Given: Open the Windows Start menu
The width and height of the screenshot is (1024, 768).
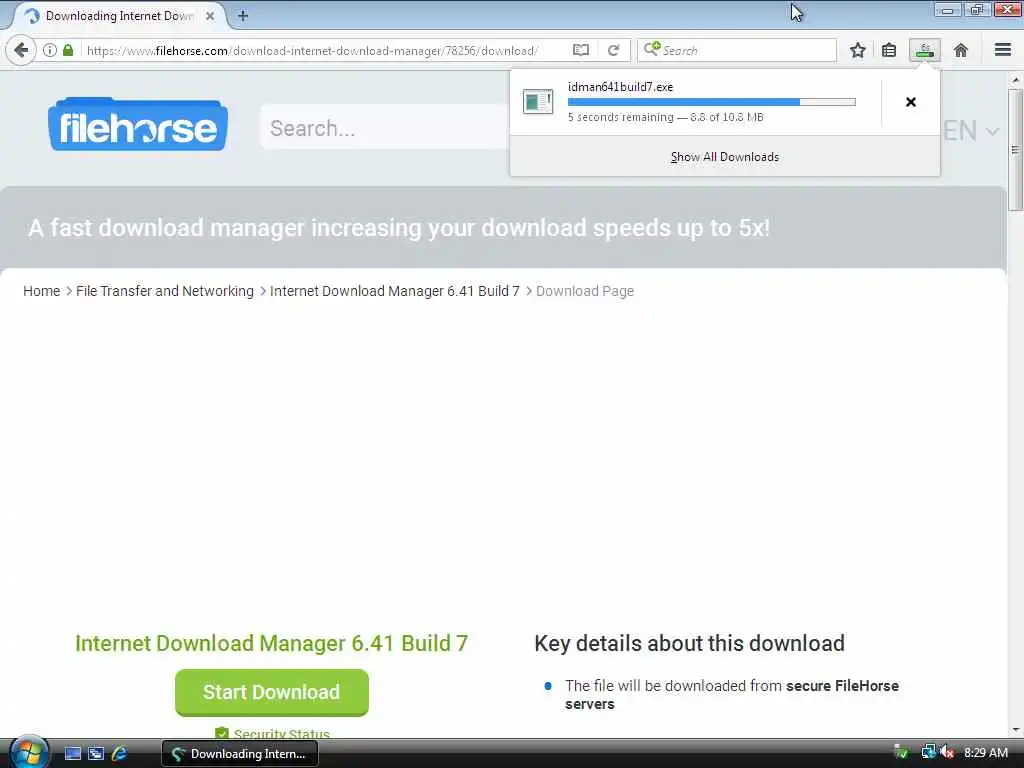Looking at the screenshot, I should [x=29, y=752].
